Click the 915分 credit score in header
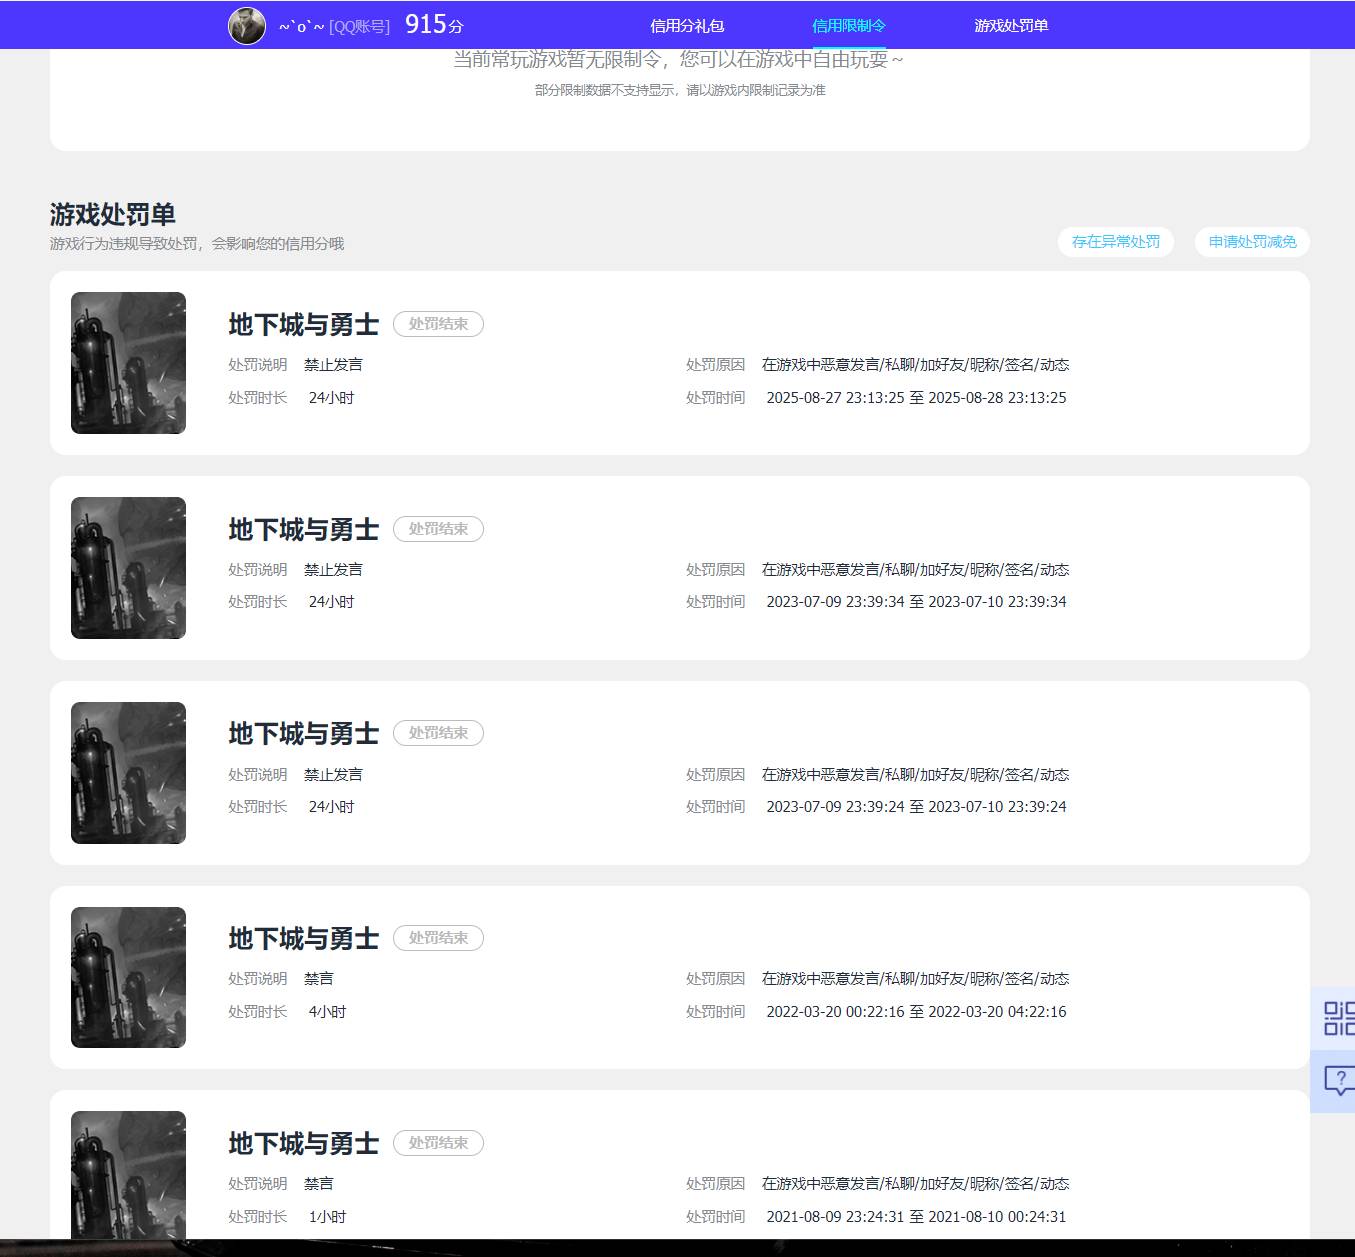Viewport: 1355px width, 1257px height. tap(434, 26)
